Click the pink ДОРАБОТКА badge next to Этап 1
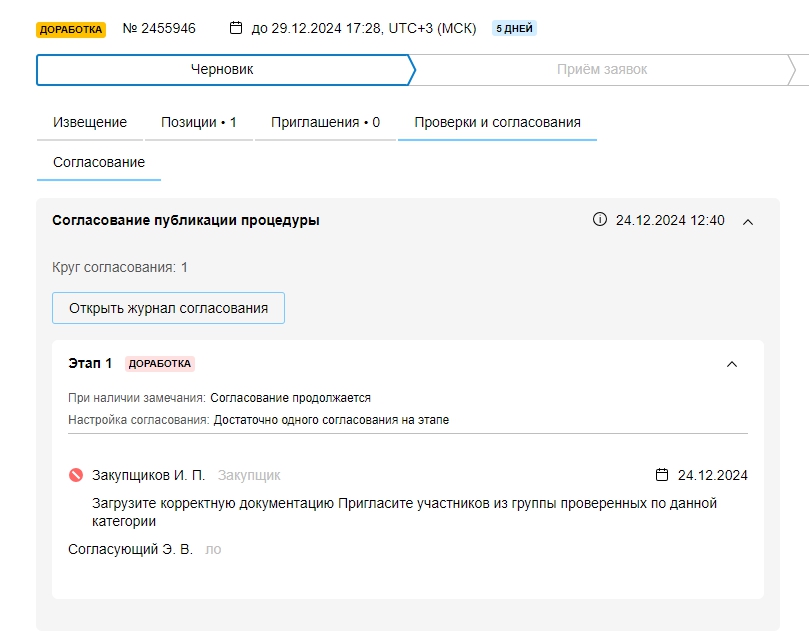The image size is (809, 631). pyautogui.click(x=160, y=364)
